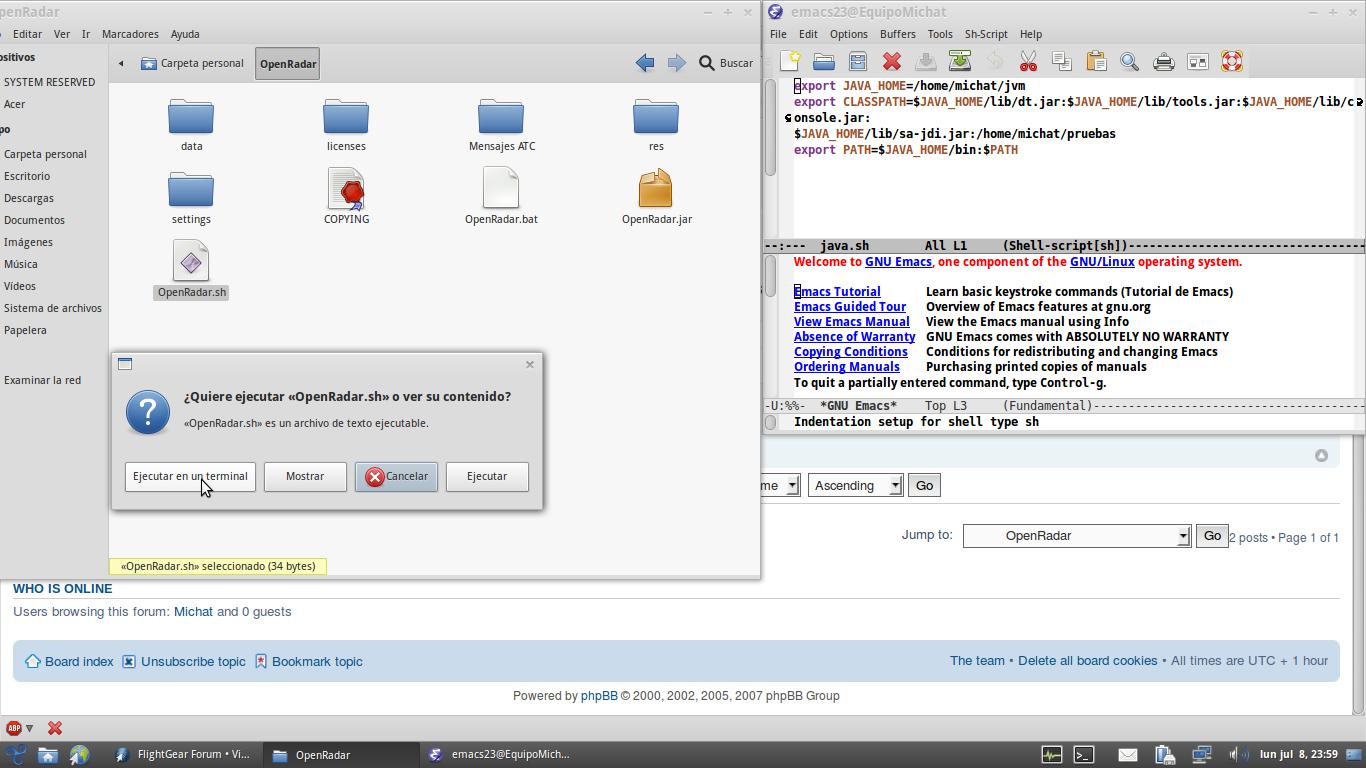Viewport: 1366px width, 768px height.
Task: Click the network connection tray icon
Action: tap(1201, 755)
